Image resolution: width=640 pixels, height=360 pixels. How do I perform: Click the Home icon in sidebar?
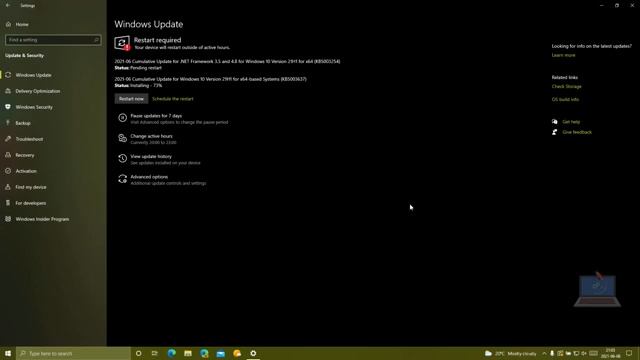coord(8,24)
